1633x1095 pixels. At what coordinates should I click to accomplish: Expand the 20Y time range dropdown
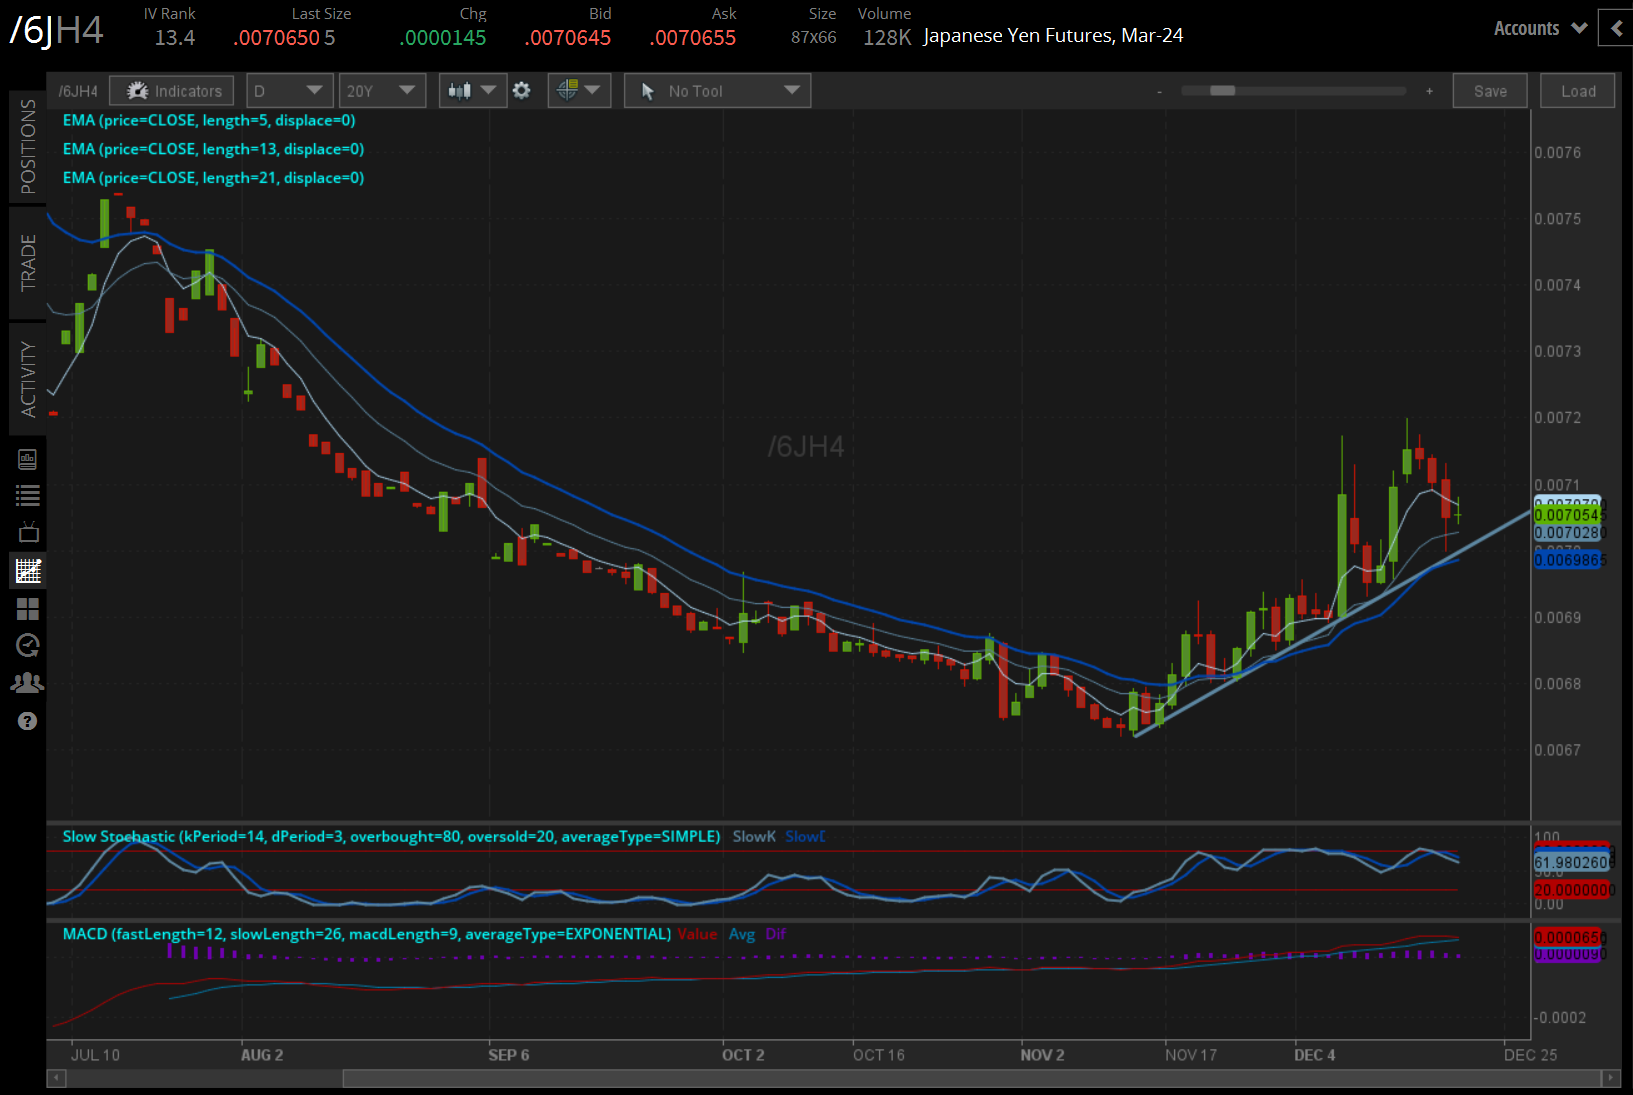(x=381, y=91)
